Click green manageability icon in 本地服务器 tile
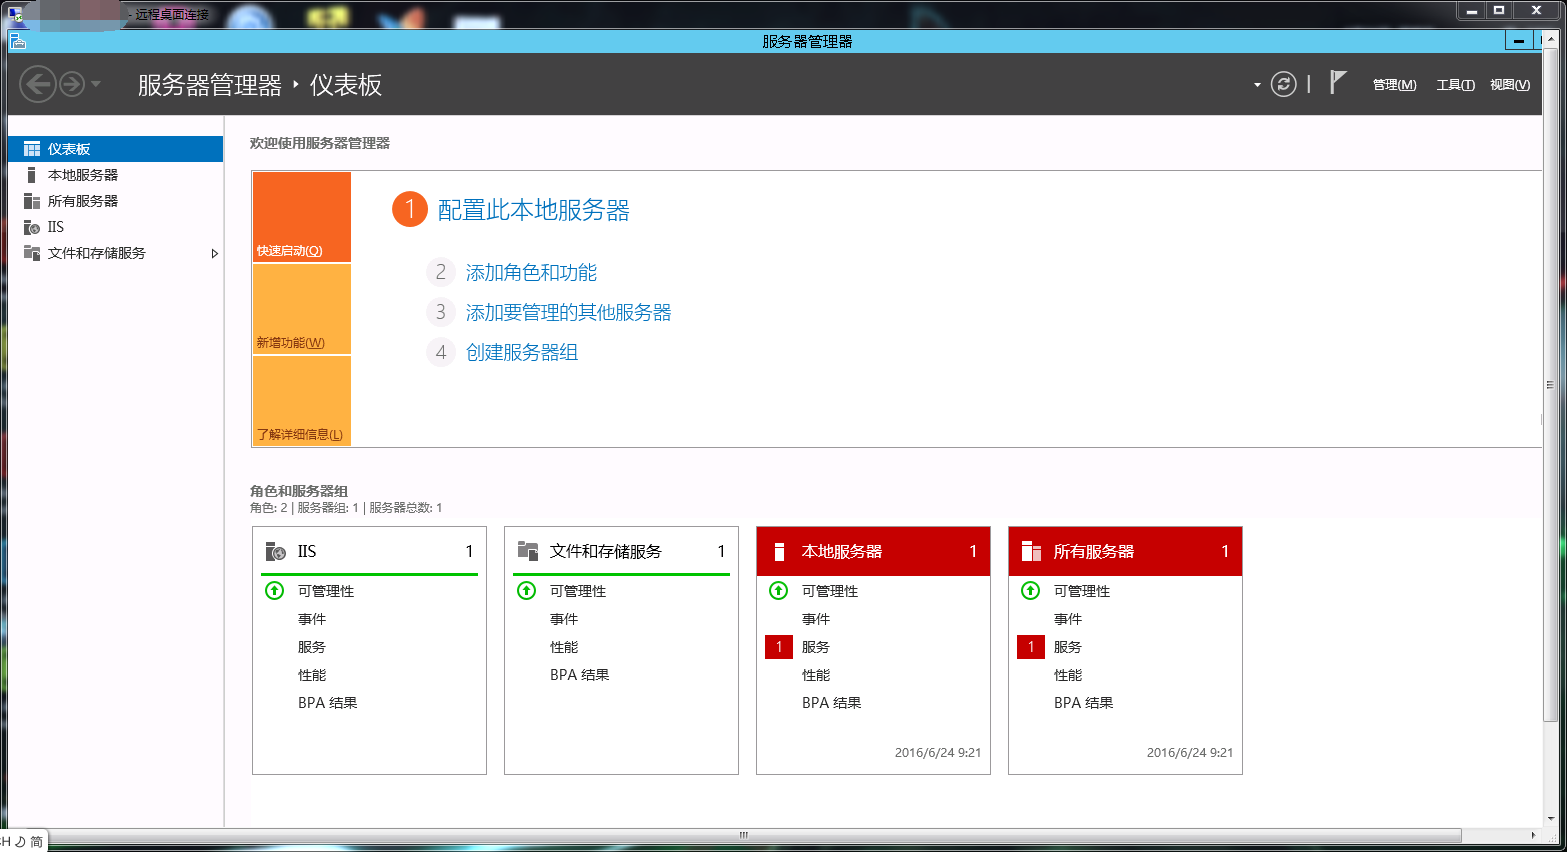 (x=779, y=590)
